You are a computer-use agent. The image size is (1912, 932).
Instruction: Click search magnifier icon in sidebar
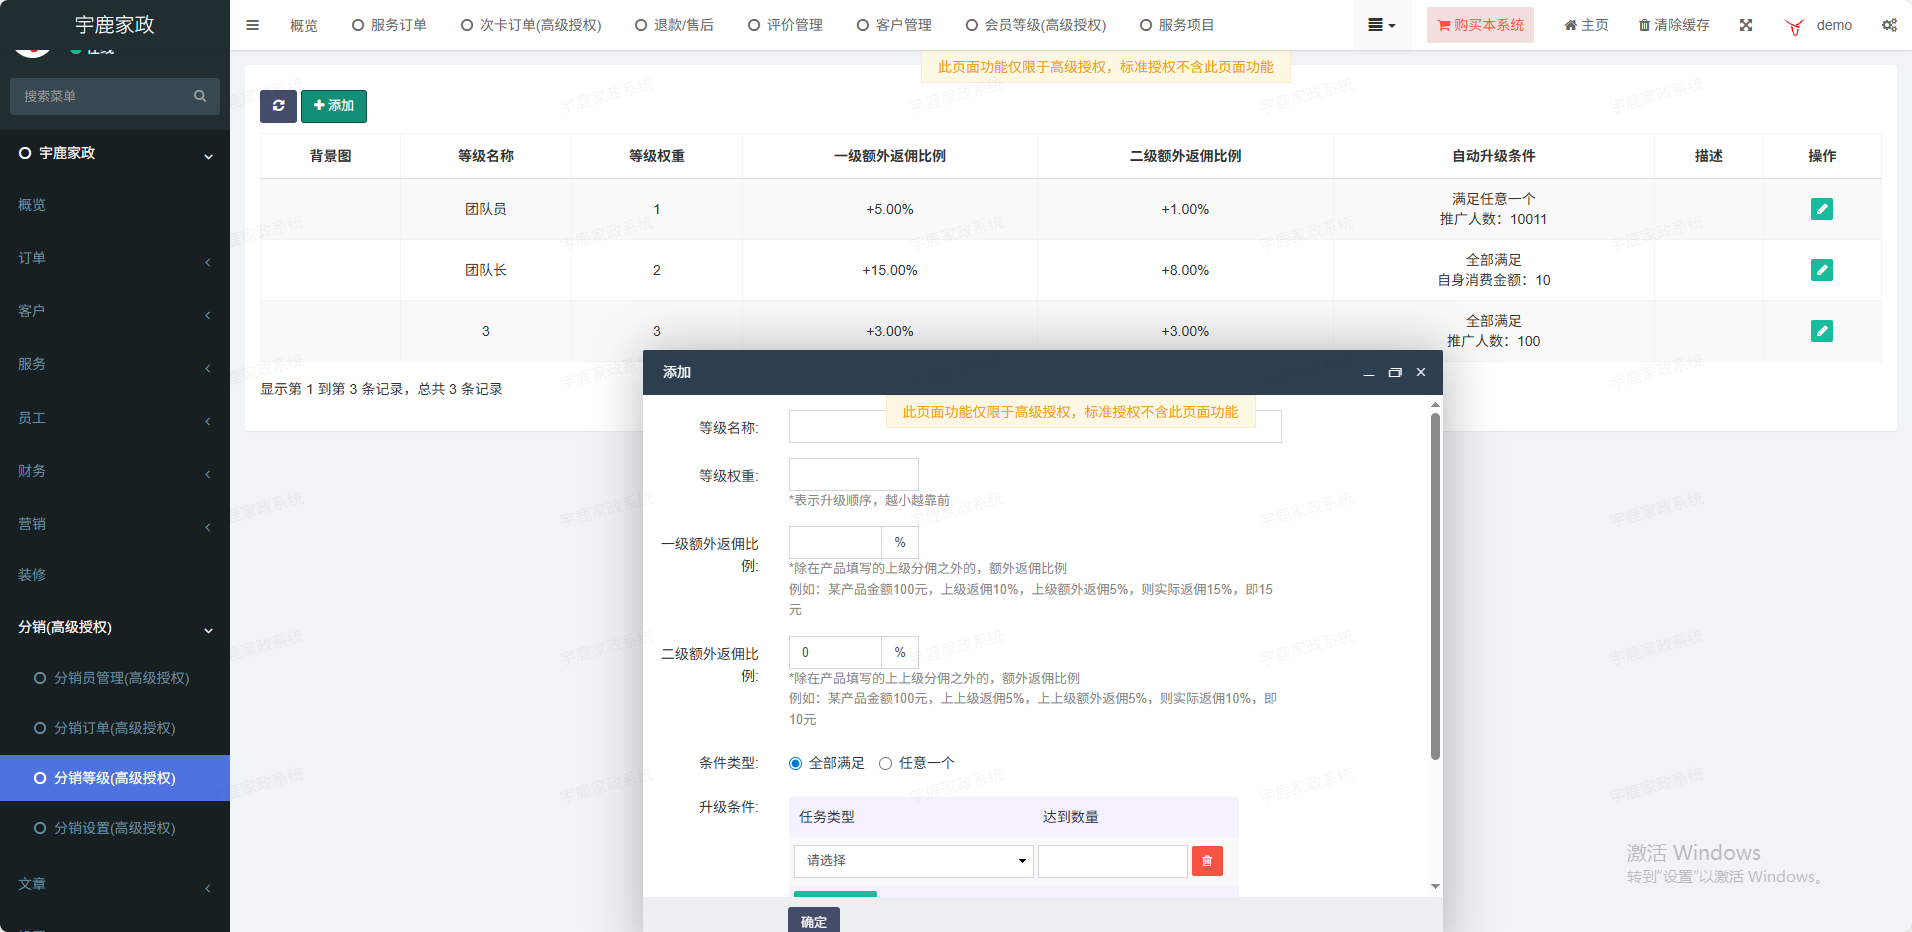[200, 96]
